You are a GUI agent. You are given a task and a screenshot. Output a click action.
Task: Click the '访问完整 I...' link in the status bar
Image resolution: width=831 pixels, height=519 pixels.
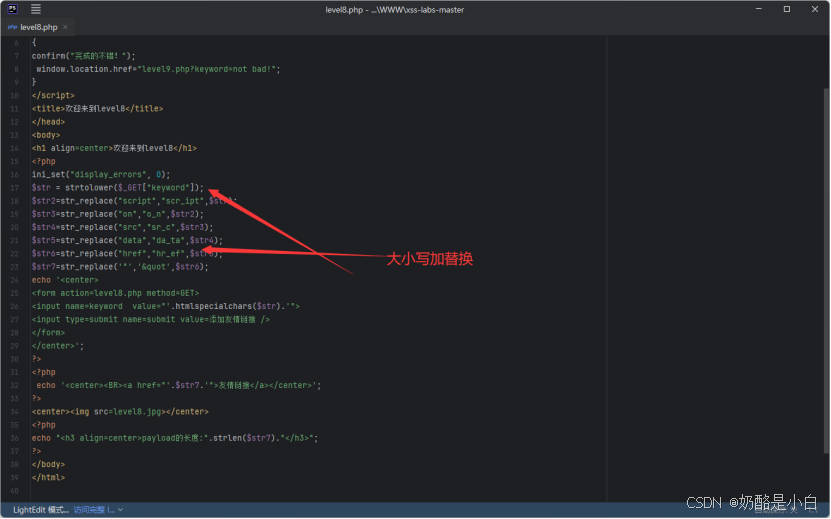pyautogui.click(x=94, y=510)
